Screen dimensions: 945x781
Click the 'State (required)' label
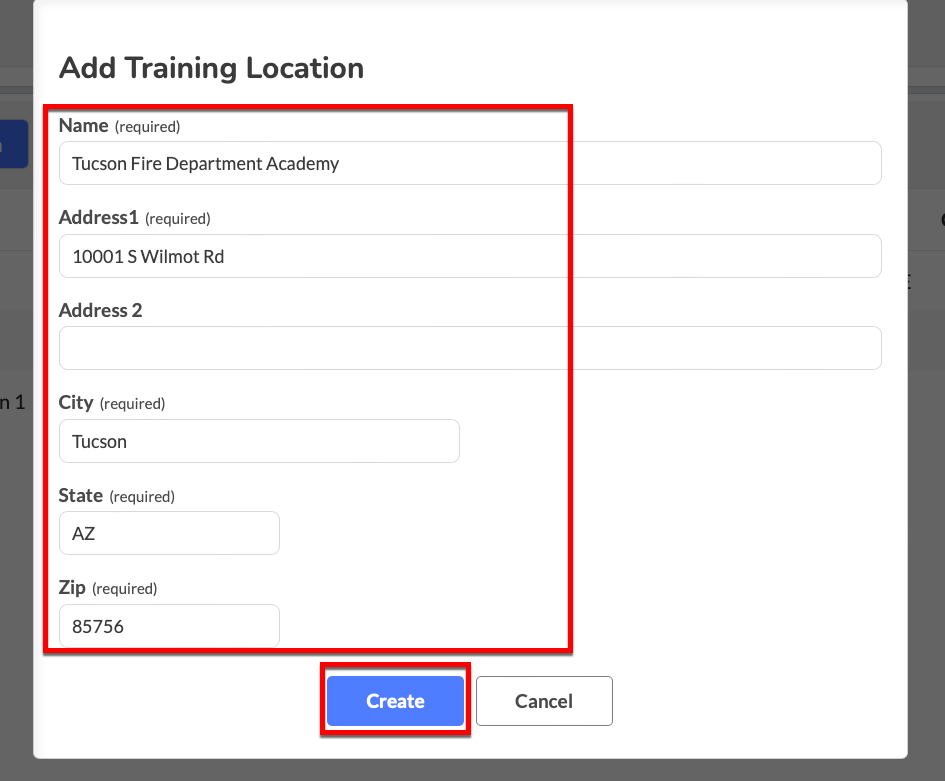click(x=116, y=496)
